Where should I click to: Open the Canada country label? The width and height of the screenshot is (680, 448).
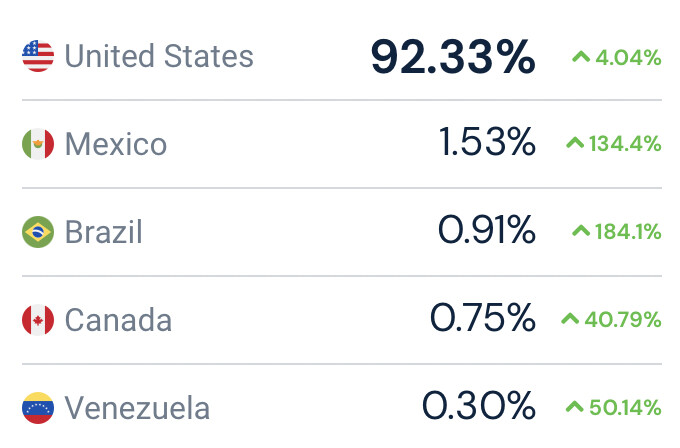pyautogui.click(x=118, y=320)
